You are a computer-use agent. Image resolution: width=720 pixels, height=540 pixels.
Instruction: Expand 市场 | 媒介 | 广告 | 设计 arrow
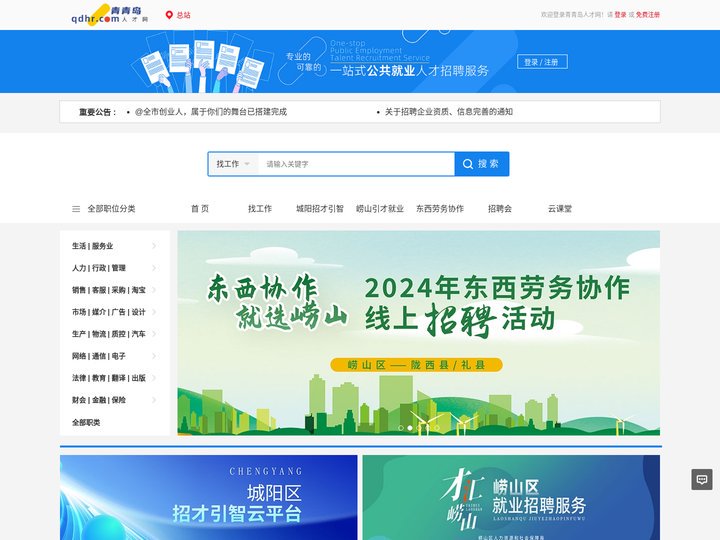pyautogui.click(x=154, y=312)
